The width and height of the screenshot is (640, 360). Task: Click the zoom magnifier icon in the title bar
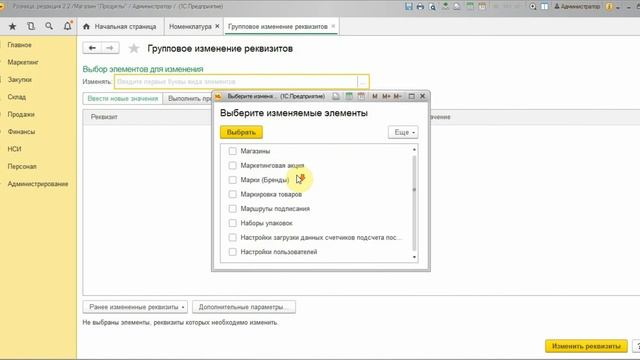tap(533, 7)
